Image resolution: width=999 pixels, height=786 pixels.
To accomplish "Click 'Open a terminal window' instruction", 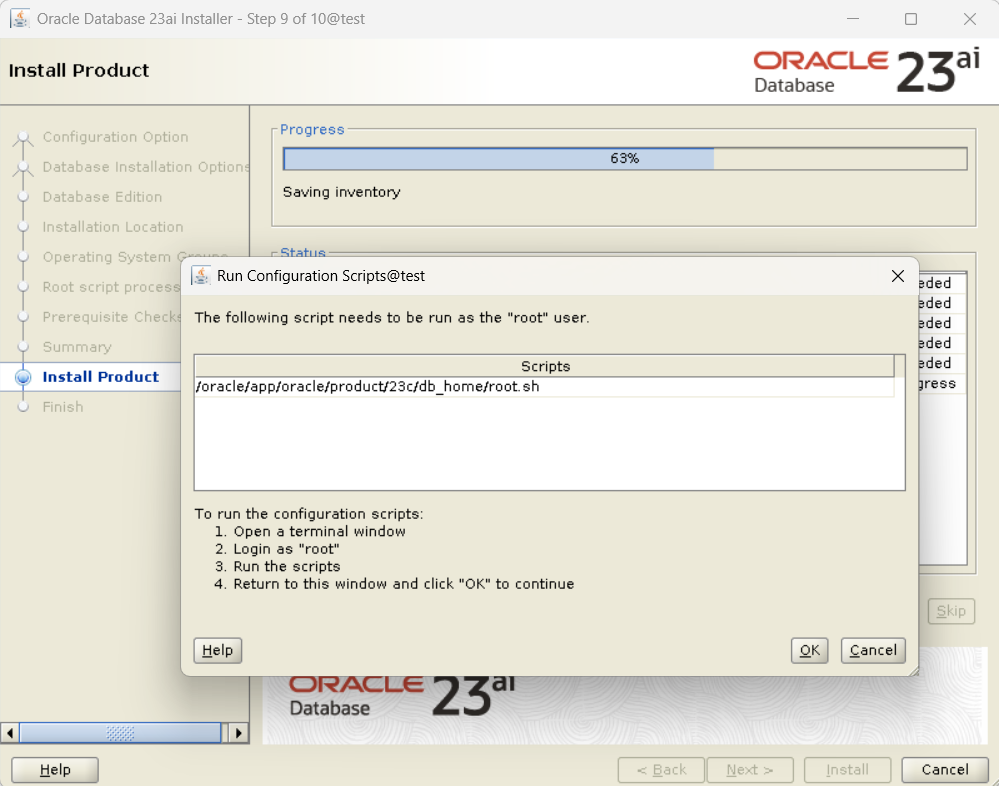I will [x=319, y=531].
